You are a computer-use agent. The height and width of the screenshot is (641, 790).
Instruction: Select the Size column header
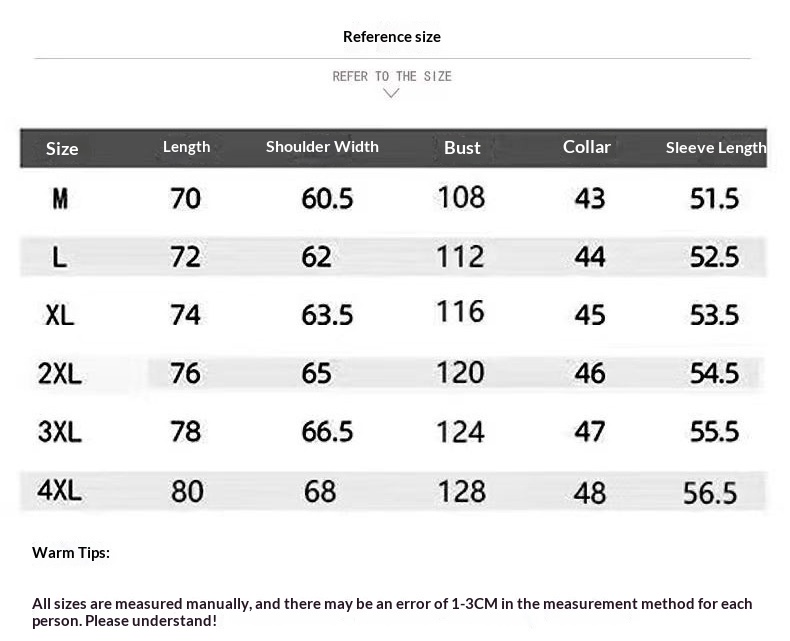click(62, 149)
